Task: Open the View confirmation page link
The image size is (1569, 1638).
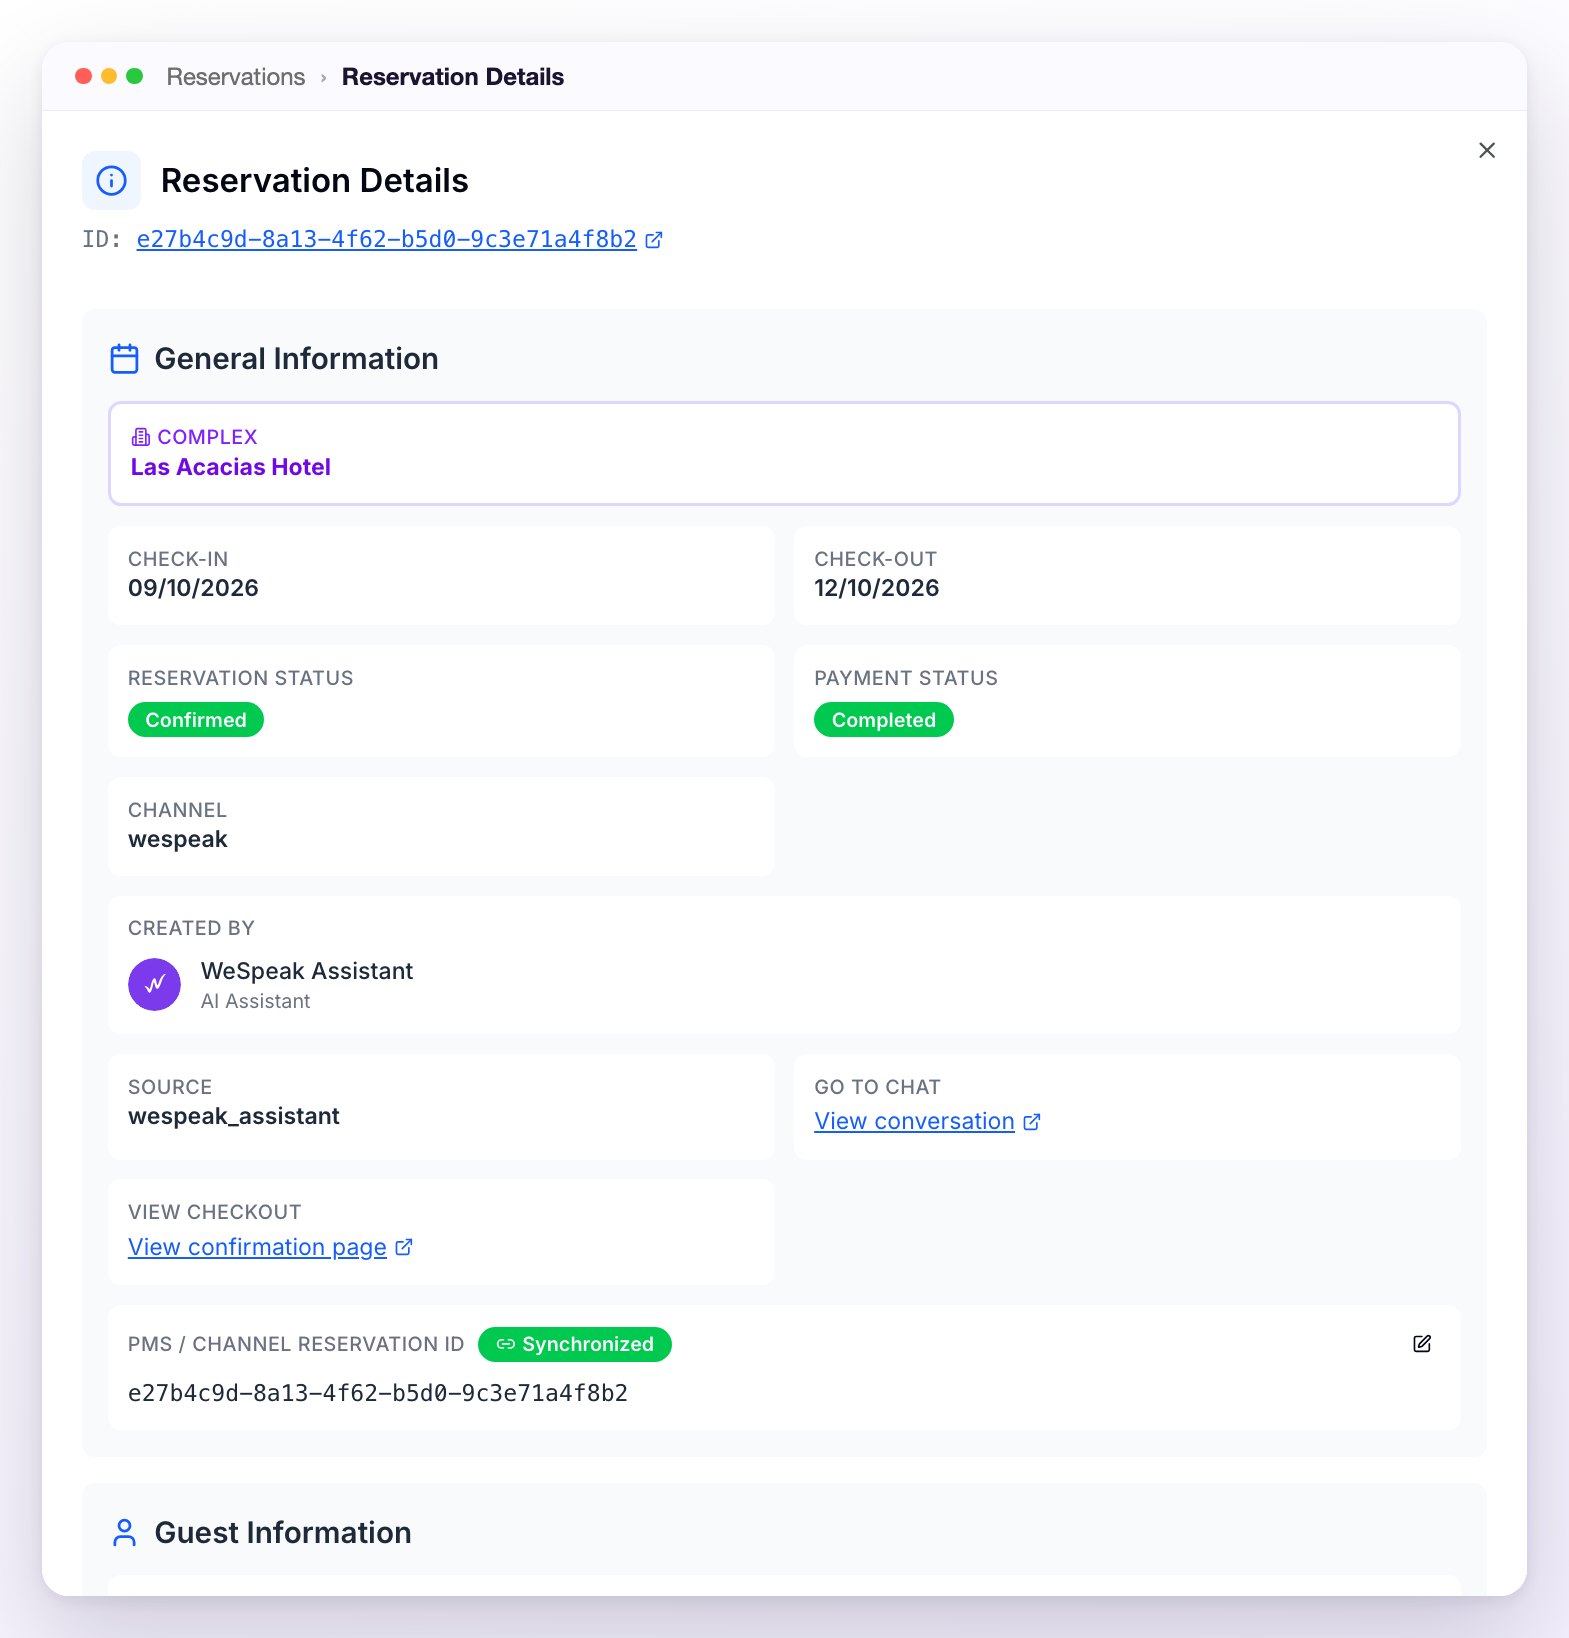Action: (x=257, y=1247)
